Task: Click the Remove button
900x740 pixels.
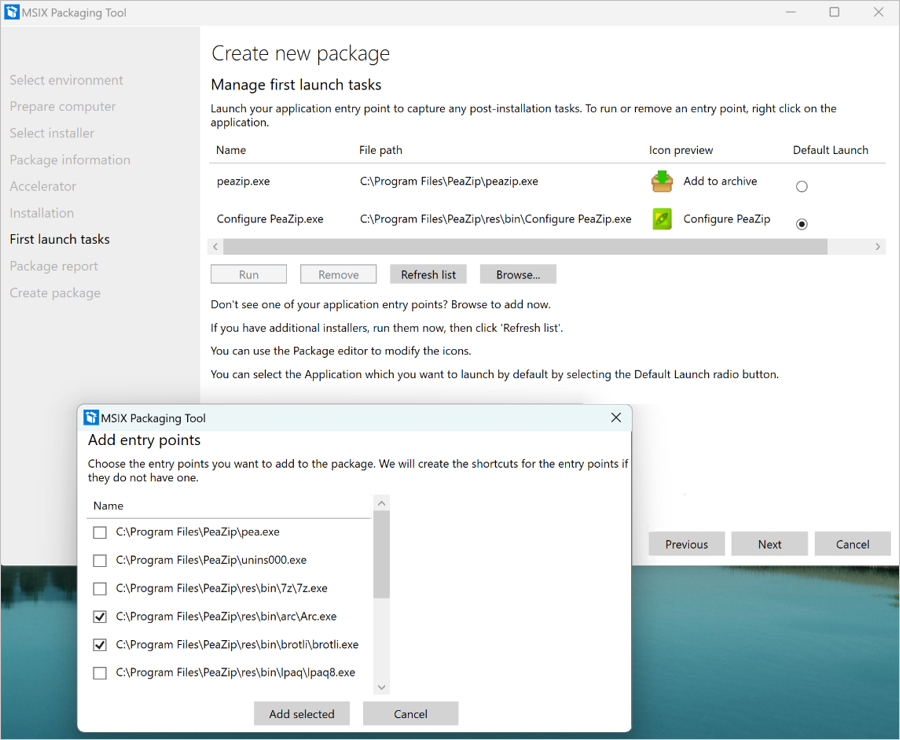Action: coord(338,274)
